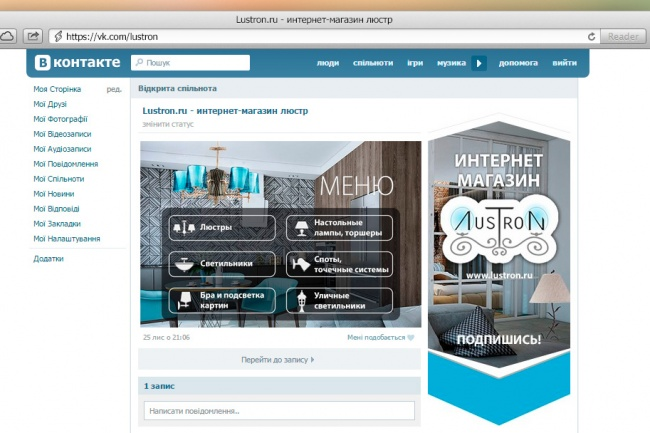Click the spotlight icon for Споты
The width and height of the screenshot is (650, 433).
pyautogui.click(x=301, y=264)
